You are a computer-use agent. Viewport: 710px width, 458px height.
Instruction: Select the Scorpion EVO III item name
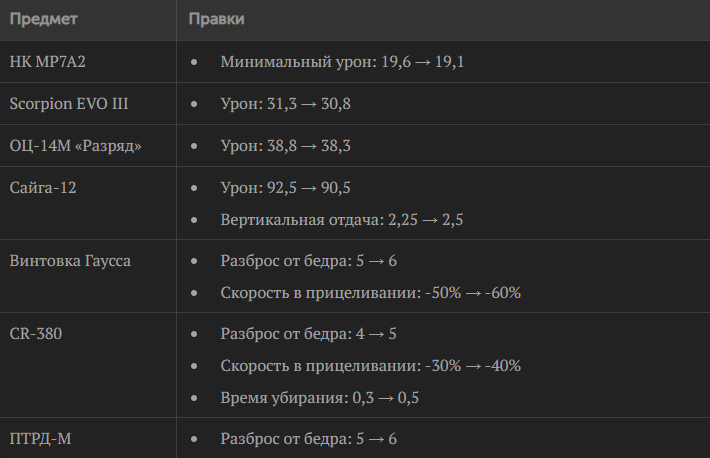click(69, 104)
